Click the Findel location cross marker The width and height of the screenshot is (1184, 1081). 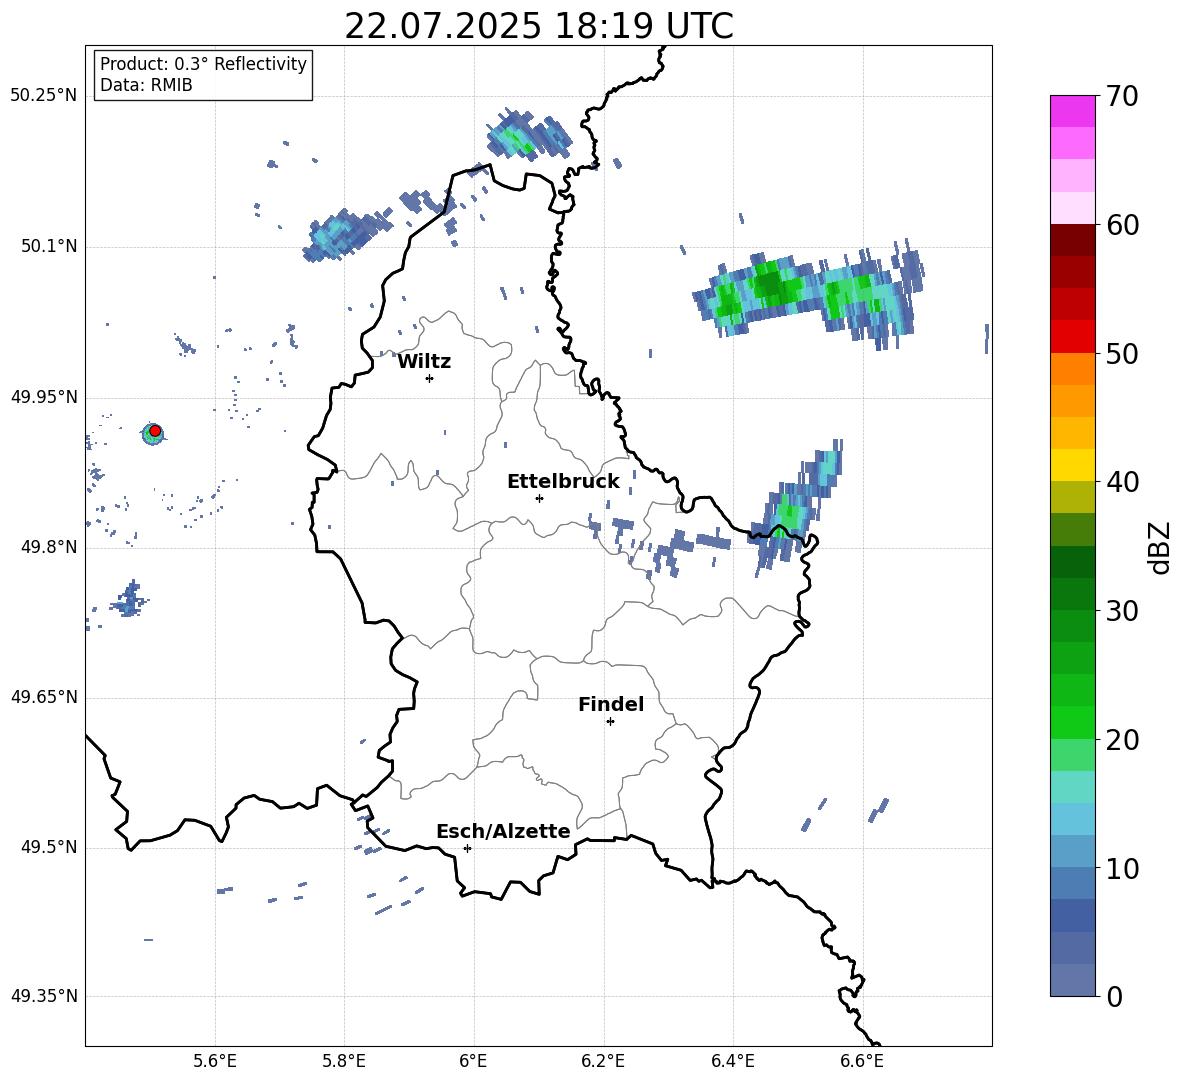(x=610, y=722)
